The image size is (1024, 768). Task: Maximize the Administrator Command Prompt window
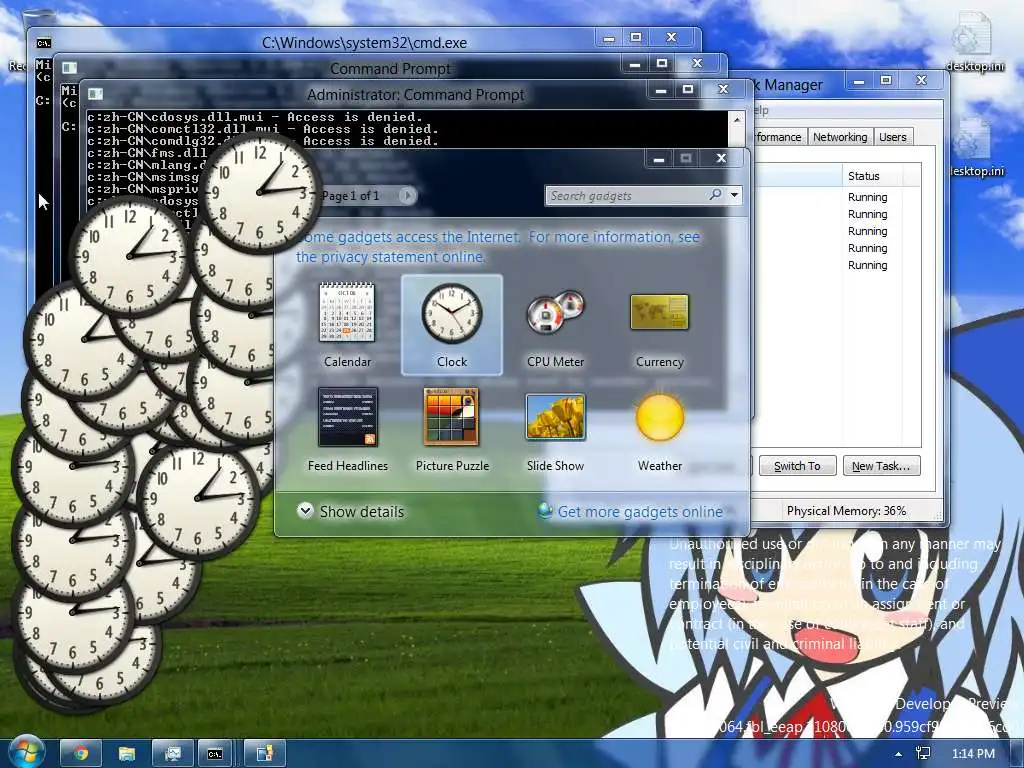pyautogui.click(x=688, y=90)
